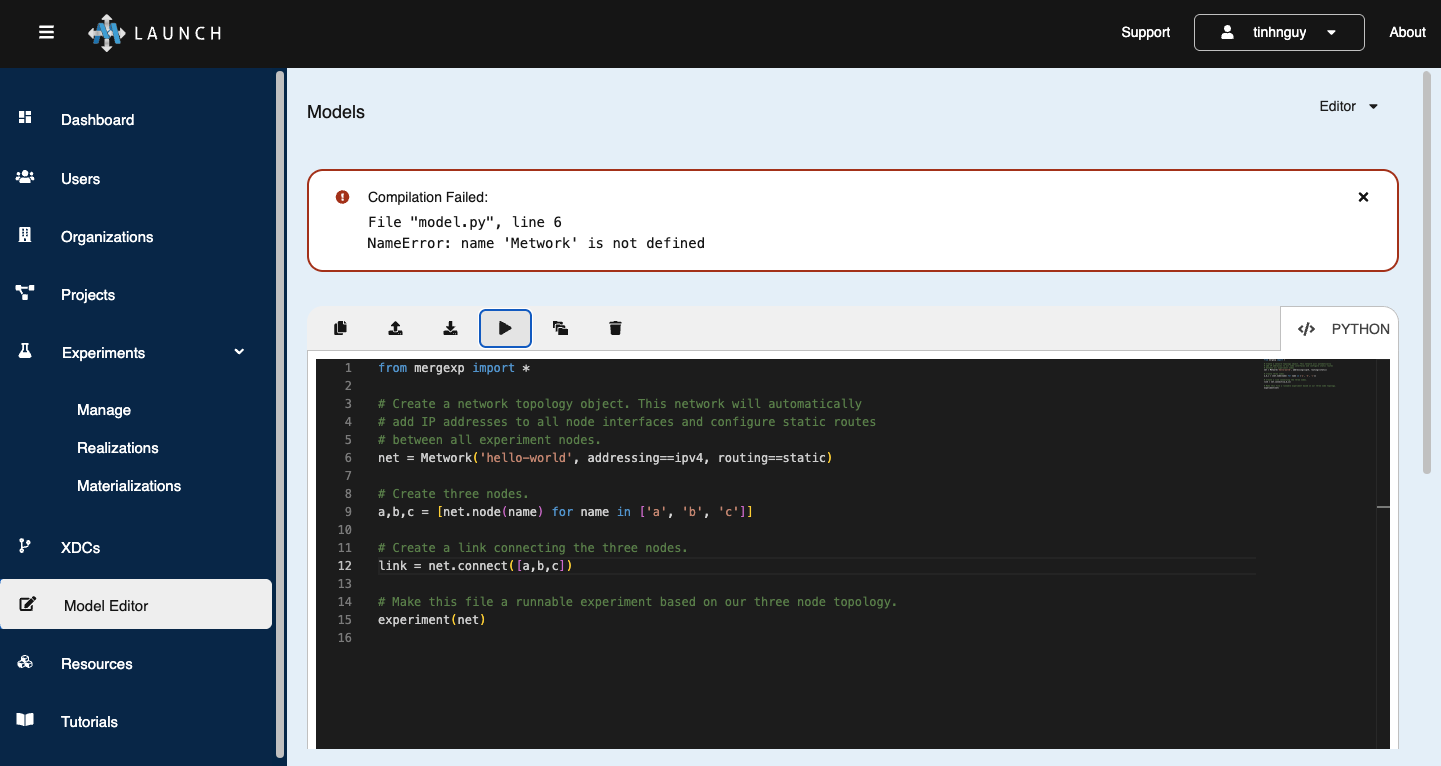Collapse the Experiments sidebar section
1441x766 pixels.
pyautogui.click(x=239, y=352)
